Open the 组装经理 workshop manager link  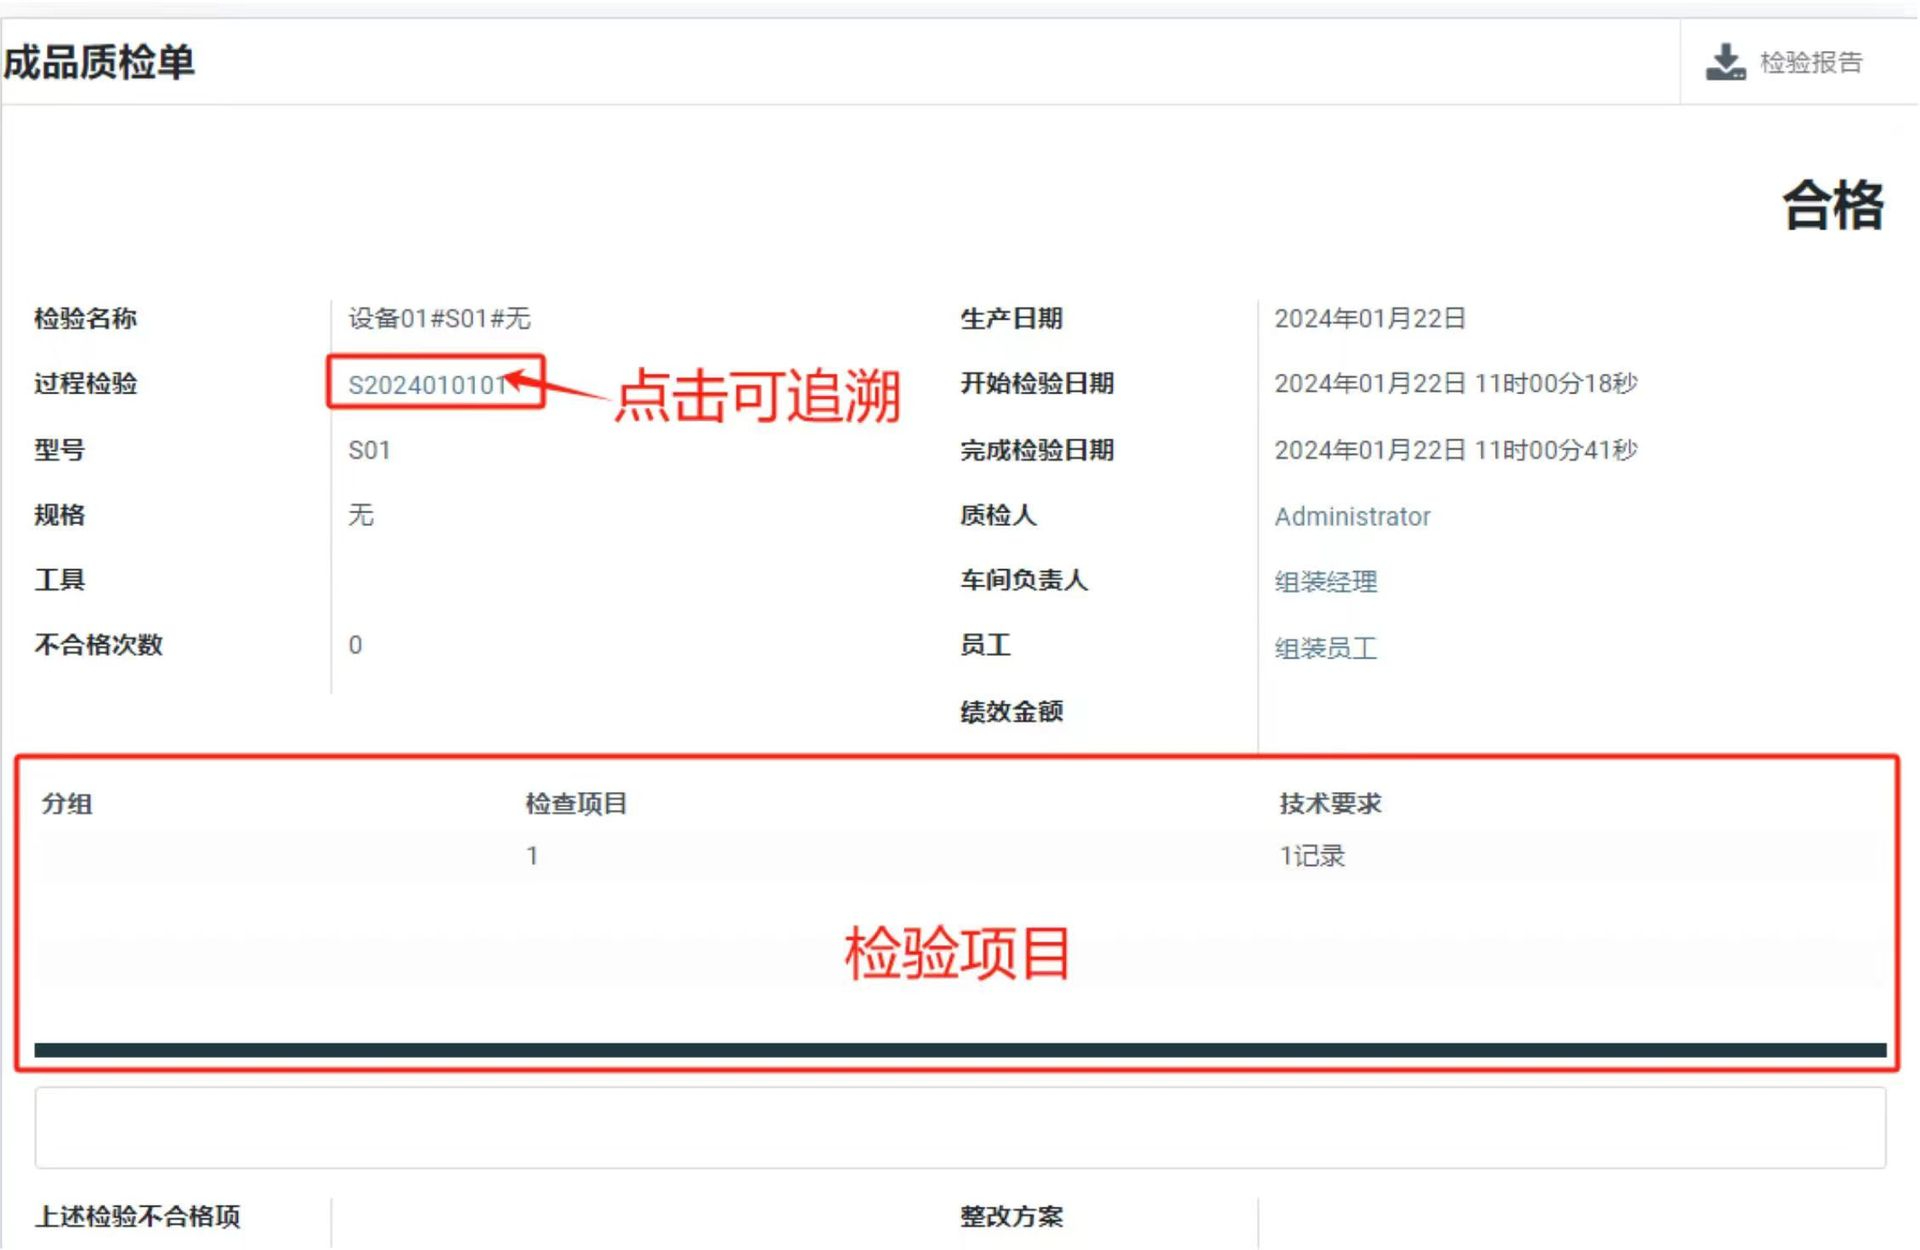[x=1326, y=582]
